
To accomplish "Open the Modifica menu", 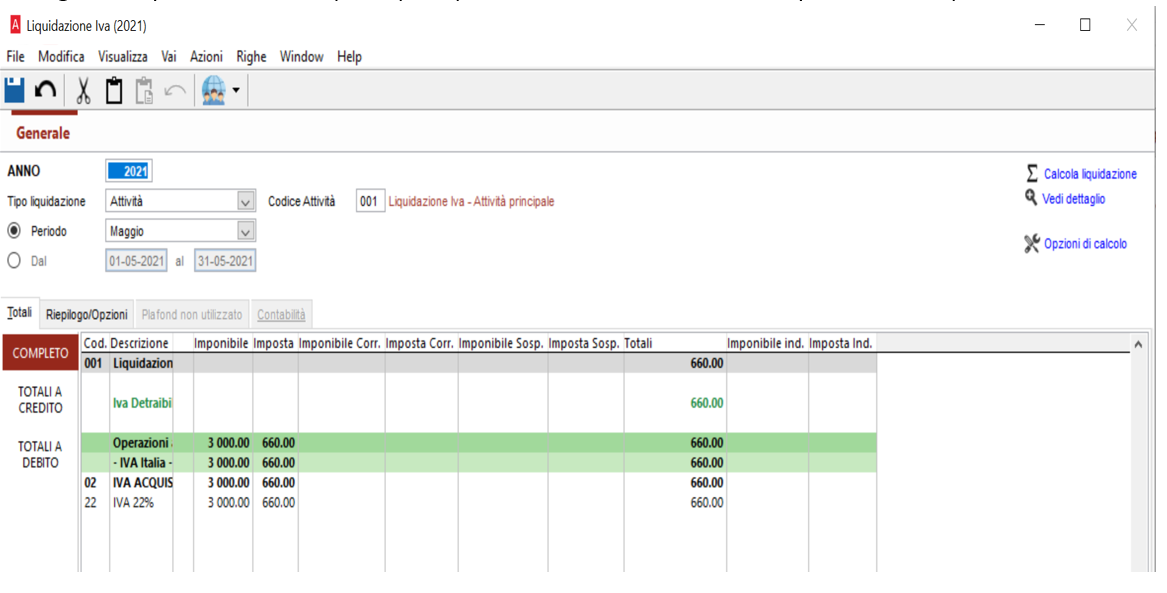I will coord(61,57).
